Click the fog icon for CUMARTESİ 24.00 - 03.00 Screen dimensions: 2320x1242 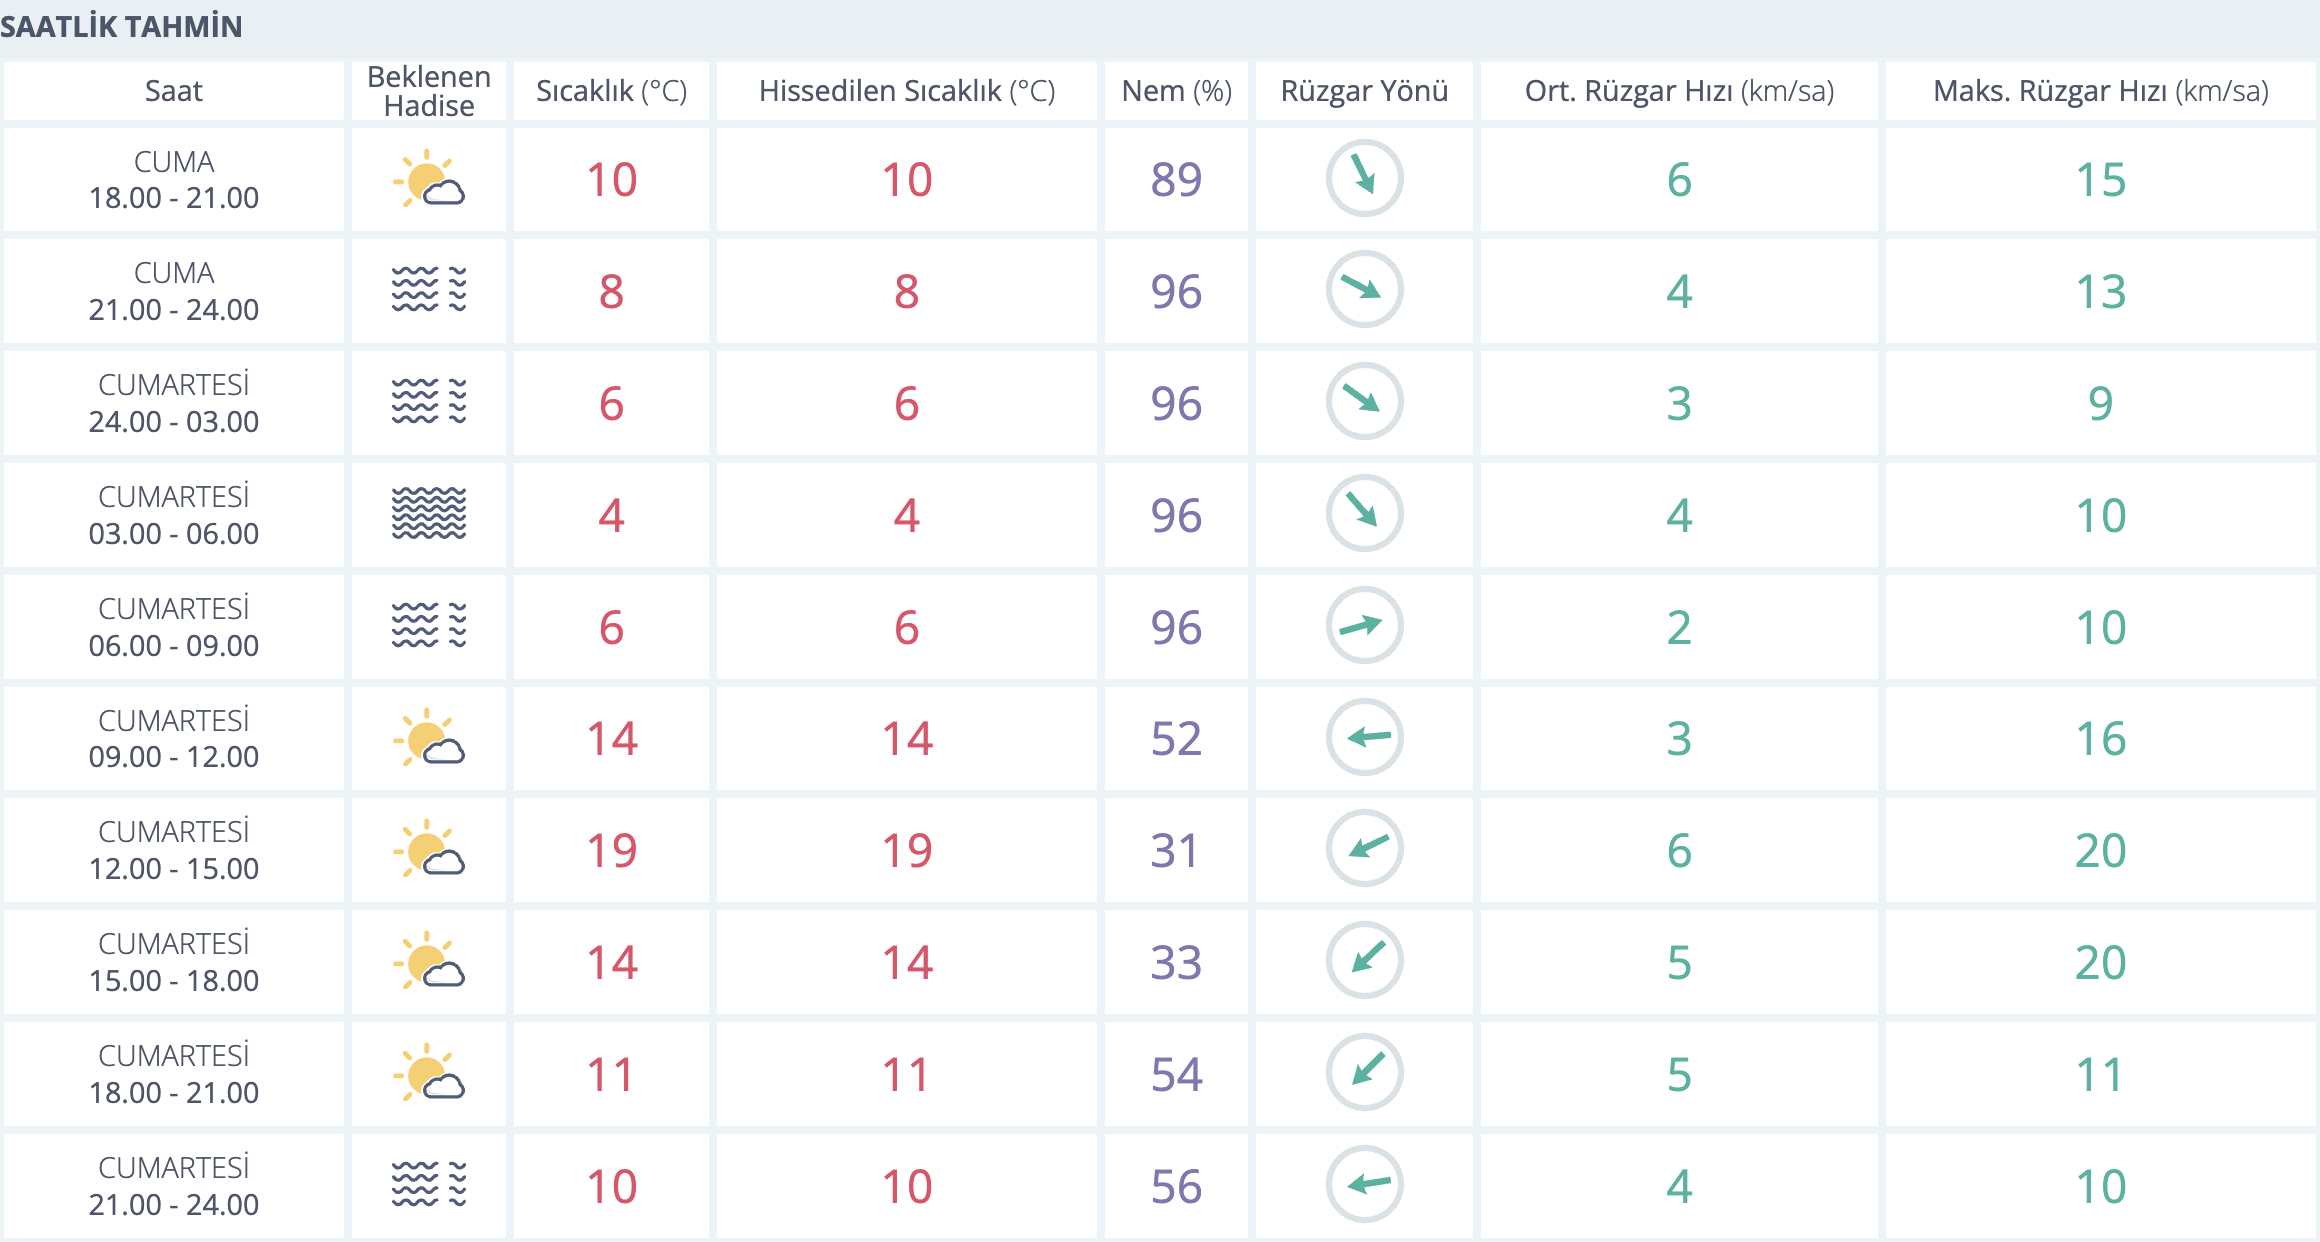(x=429, y=402)
